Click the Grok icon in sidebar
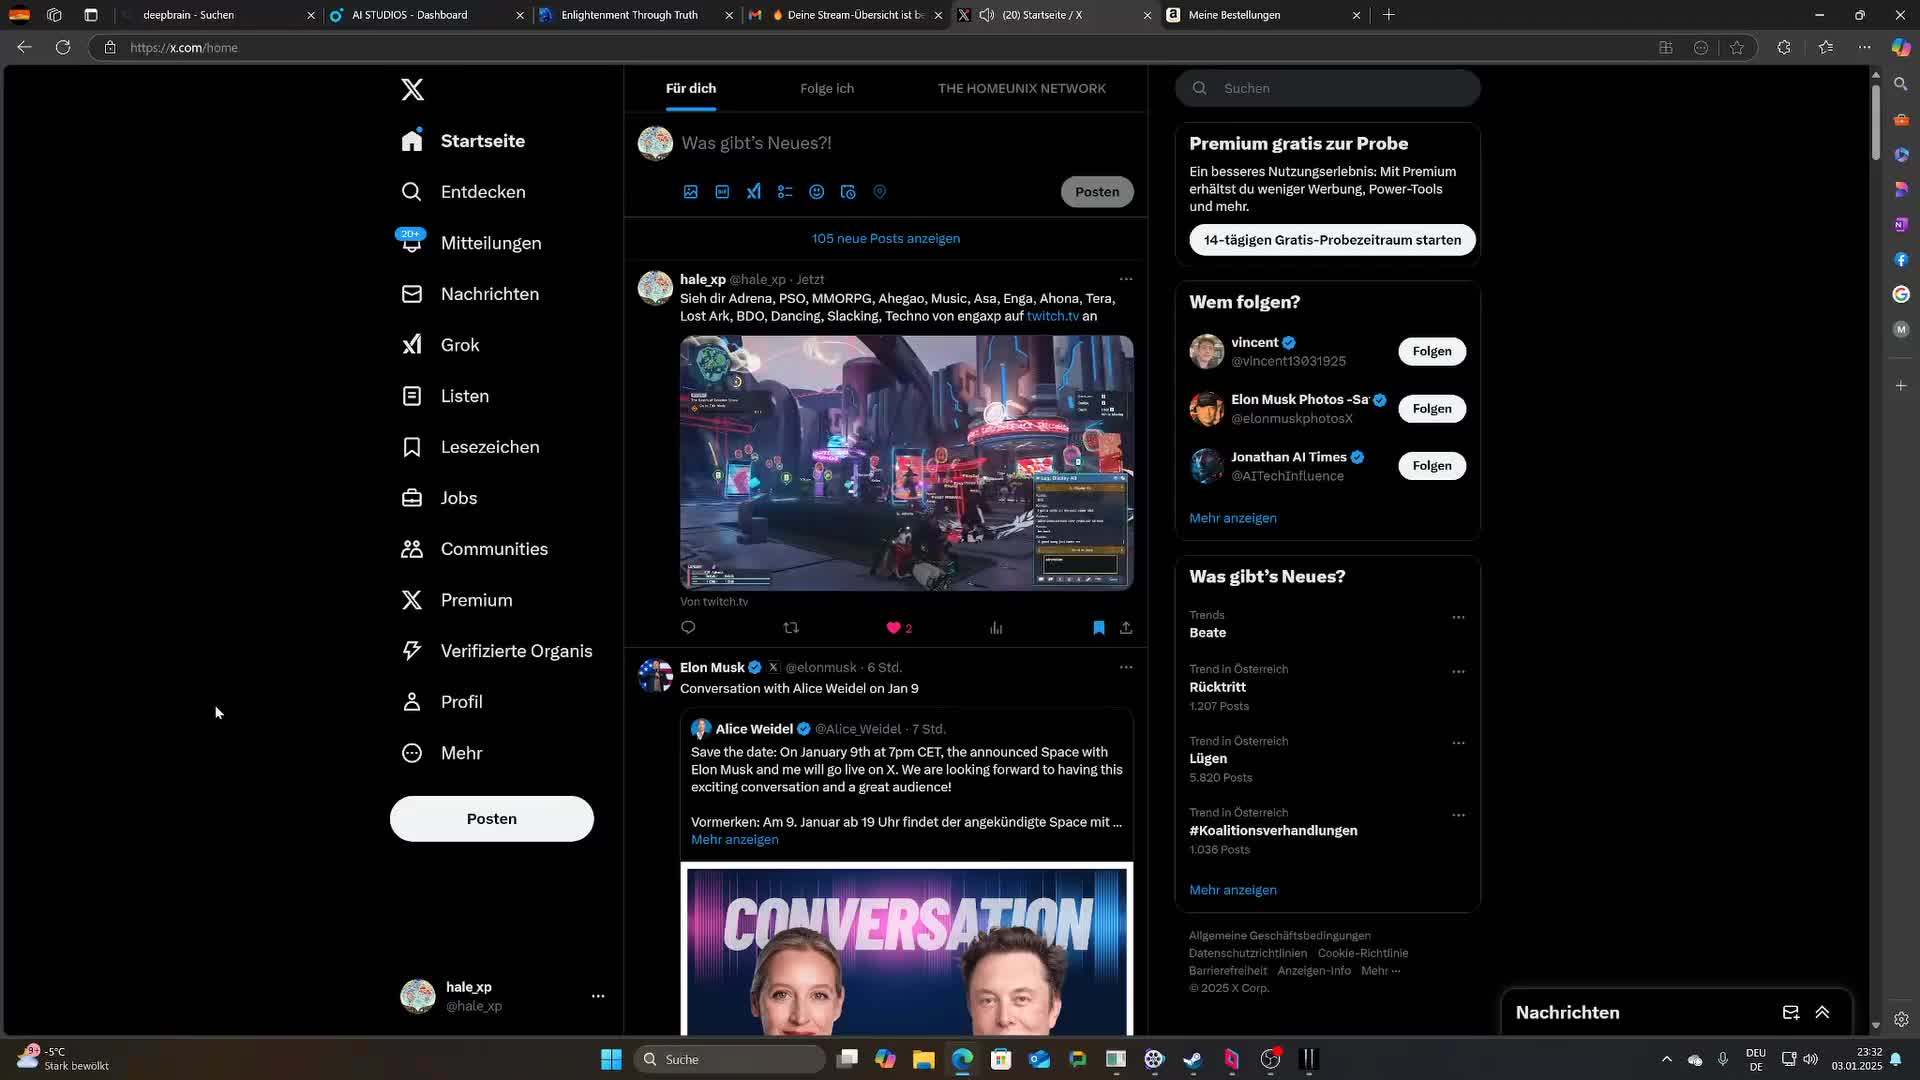The width and height of the screenshot is (1920, 1080). click(412, 345)
